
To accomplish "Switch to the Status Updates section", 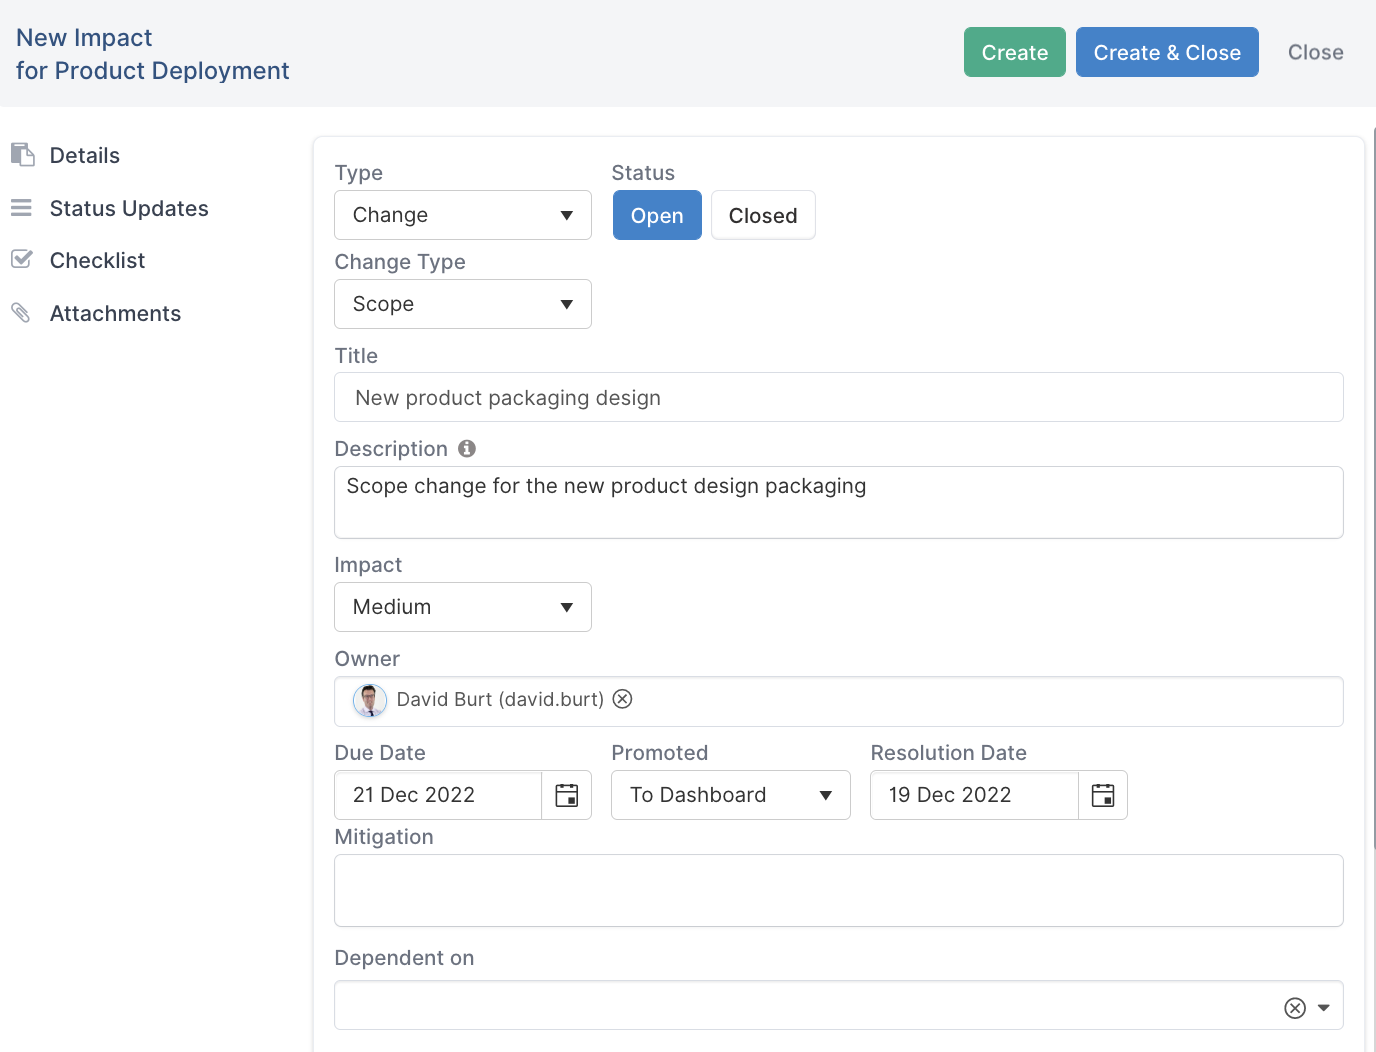I will (x=129, y=208).
